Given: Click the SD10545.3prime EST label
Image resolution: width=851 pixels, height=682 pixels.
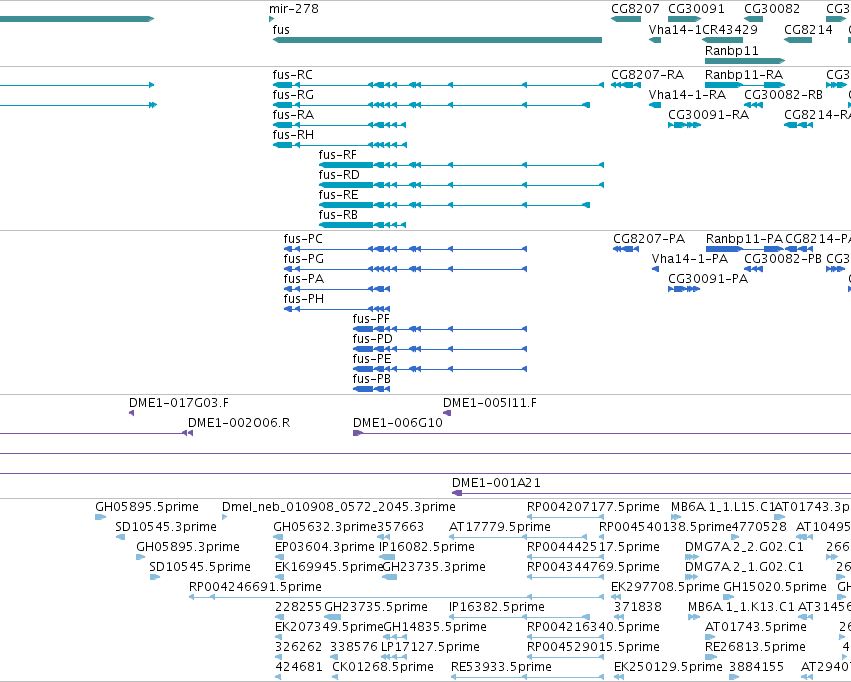Looking at the screenshot, I should coord(166,527).
